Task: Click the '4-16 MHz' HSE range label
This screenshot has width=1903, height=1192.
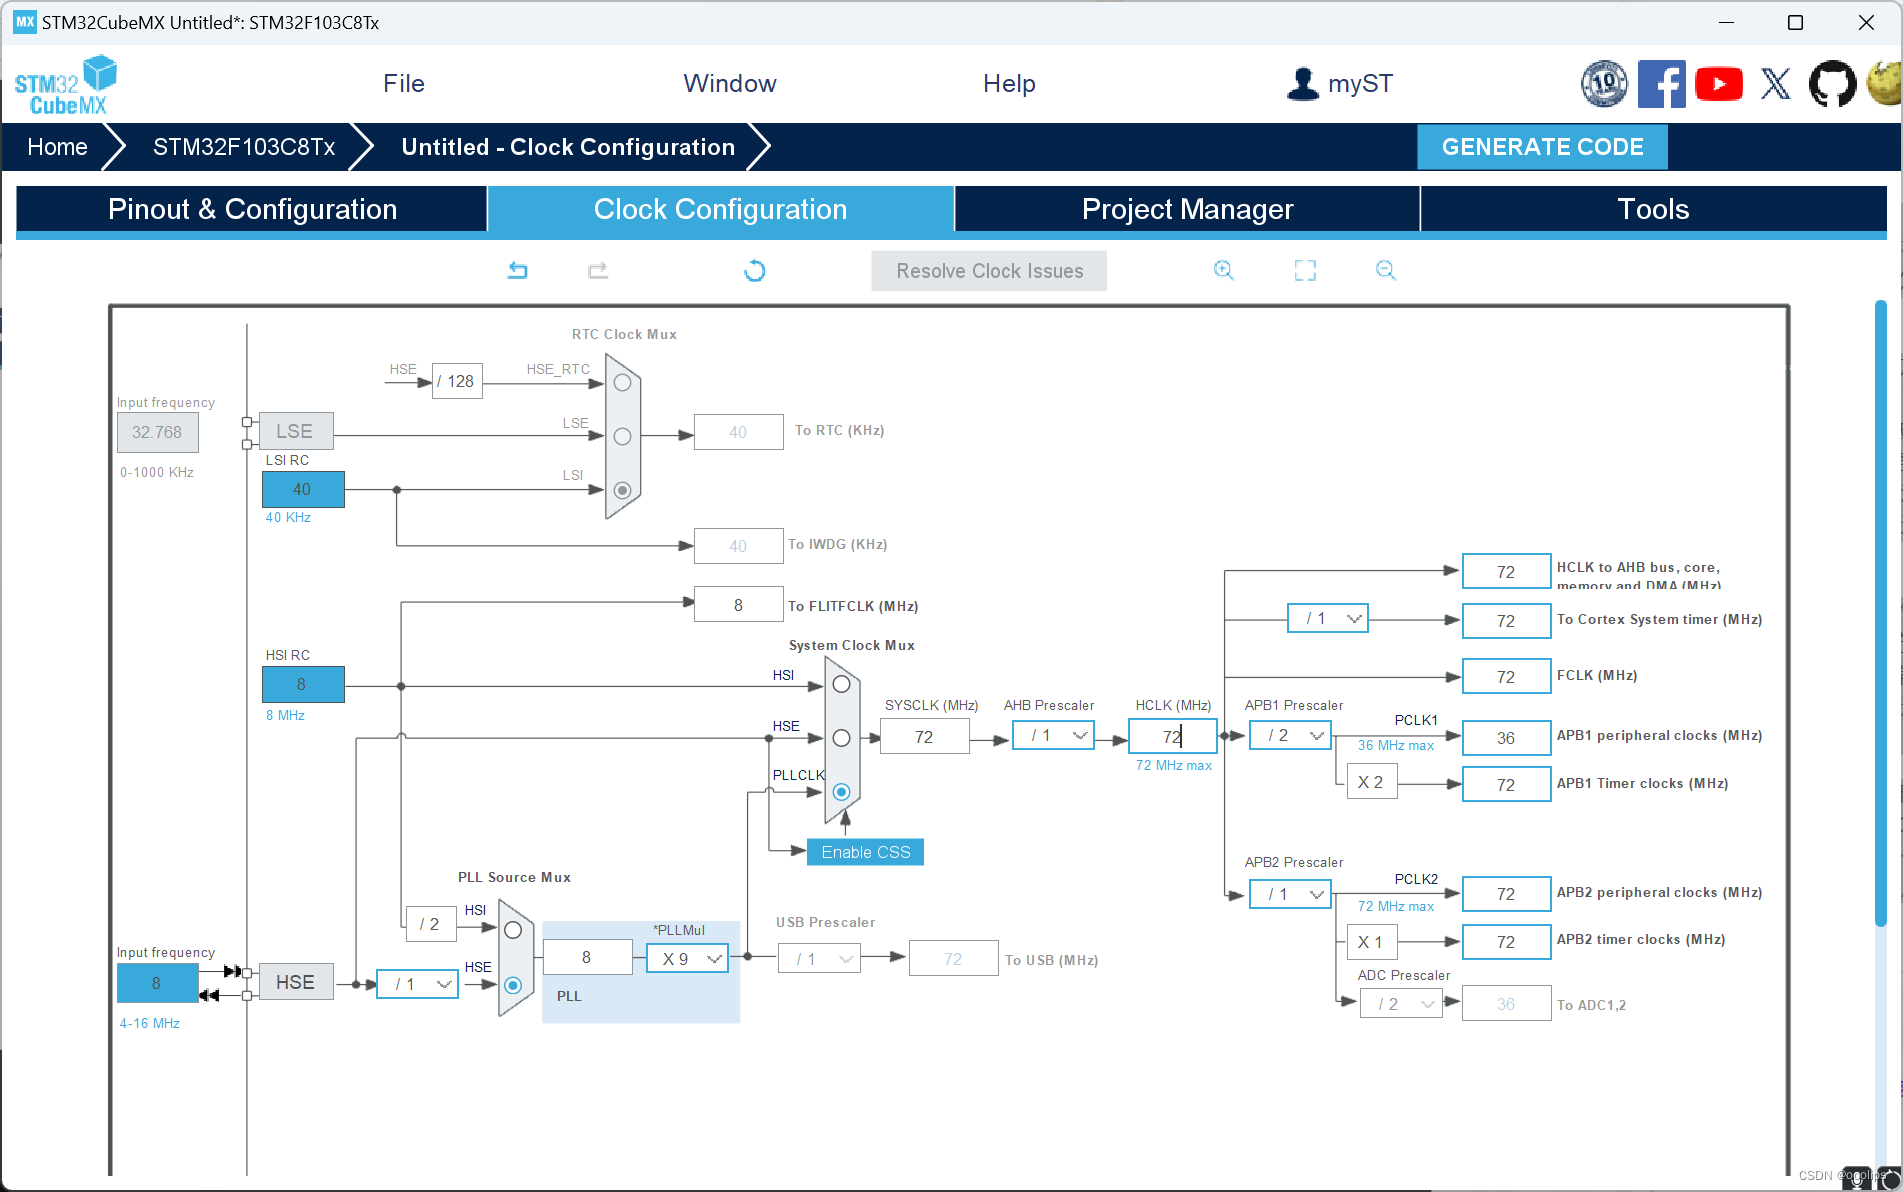Action: (x=150, y=1023)
